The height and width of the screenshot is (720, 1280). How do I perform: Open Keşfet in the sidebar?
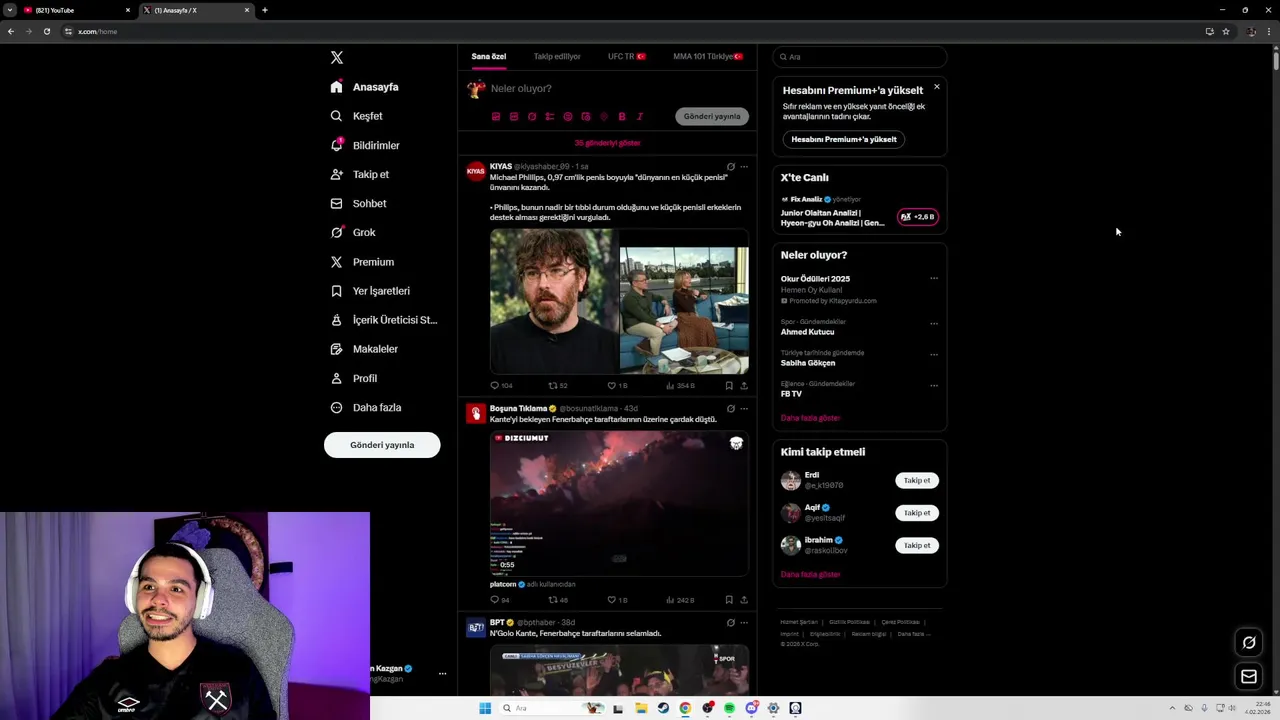click(357, 116)
